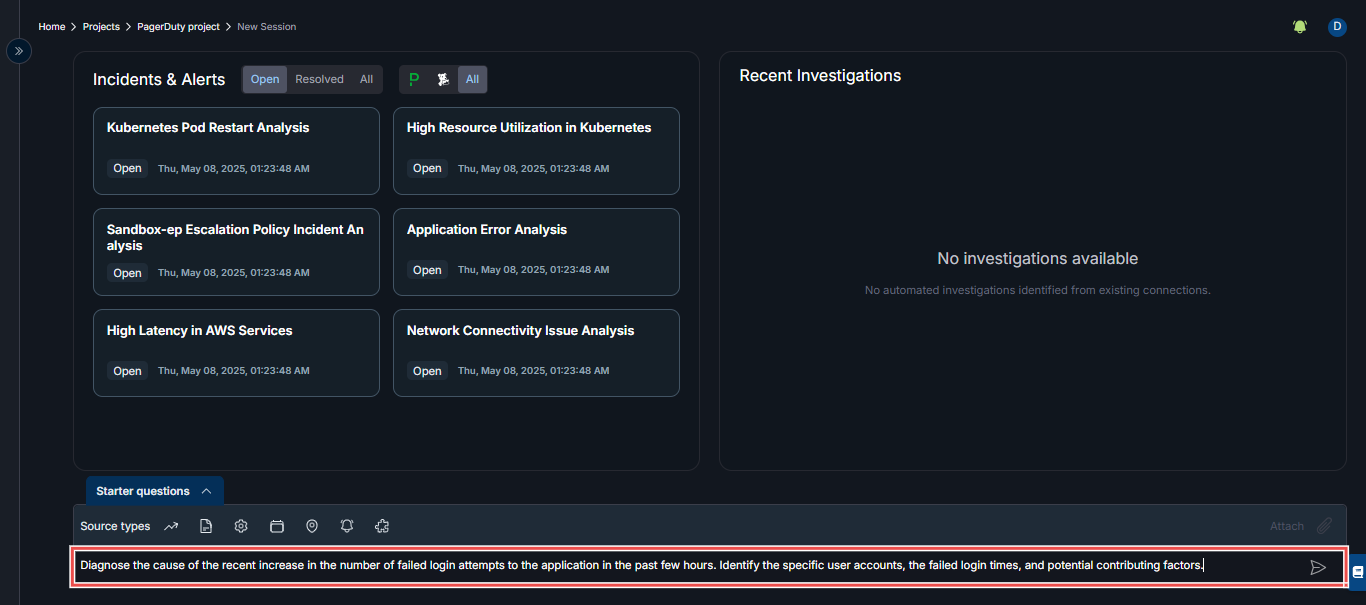Viewport: 1366px width, 605px height.
Task: Select the document source type icon
Action: tap(205, 525)
